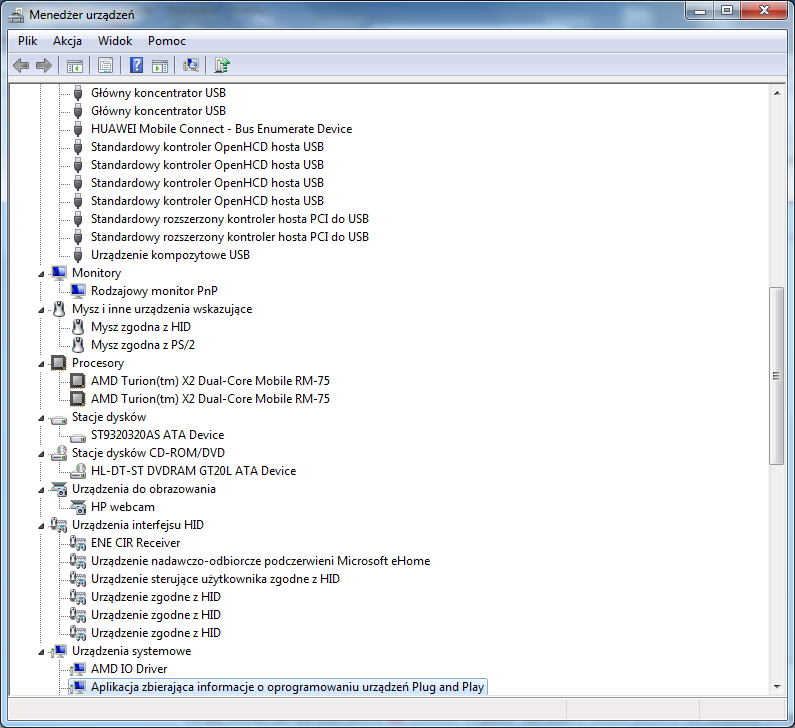Click the Urządzenia do obrazowania camera icon
Image resolution: width=795 pixels, height=728 pixels.
(59, 489)
